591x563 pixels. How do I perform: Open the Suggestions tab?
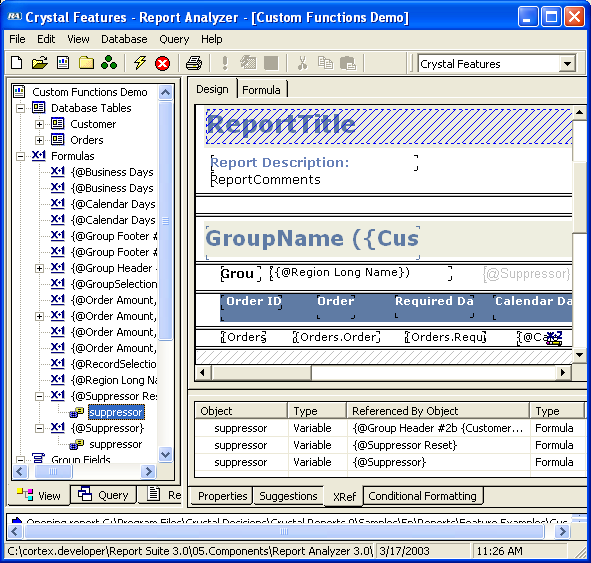pyautogui.click(x=288, y=496)
